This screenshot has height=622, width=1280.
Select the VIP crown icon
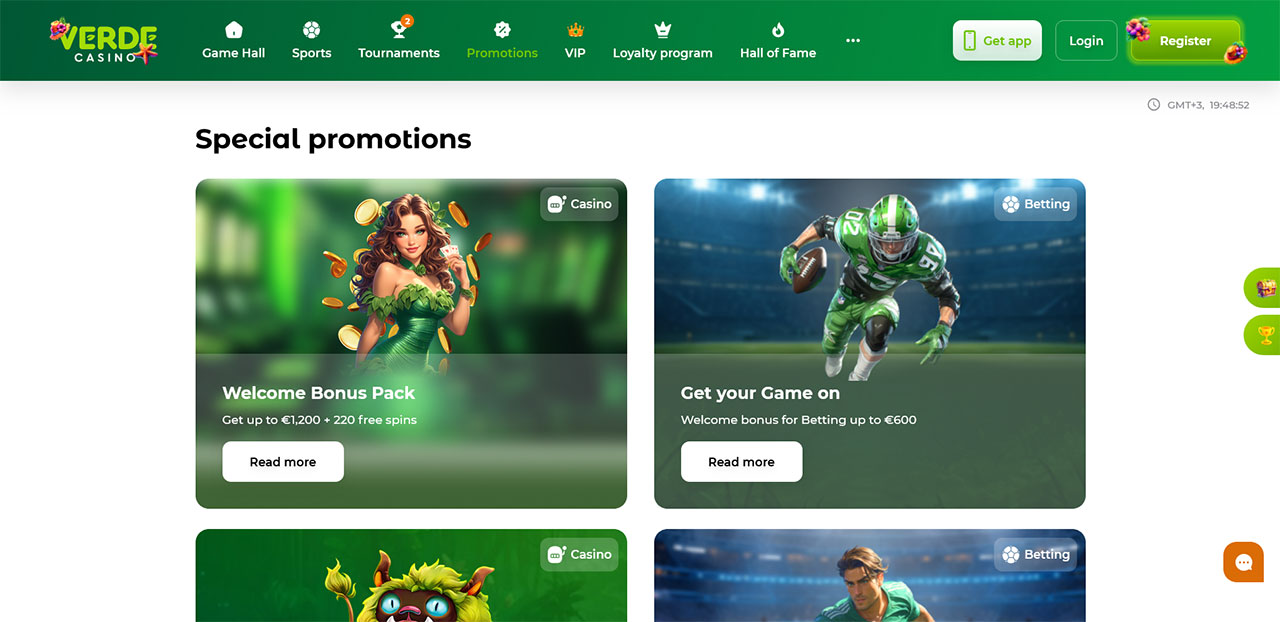point(575,29)
